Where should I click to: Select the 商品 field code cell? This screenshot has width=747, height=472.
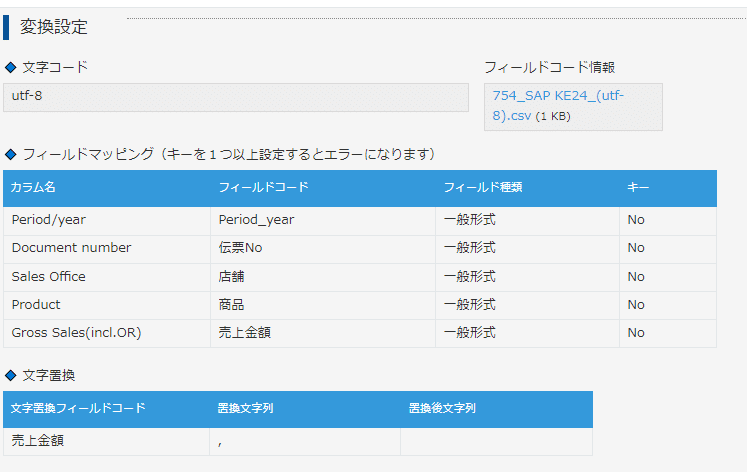(323, 305)
